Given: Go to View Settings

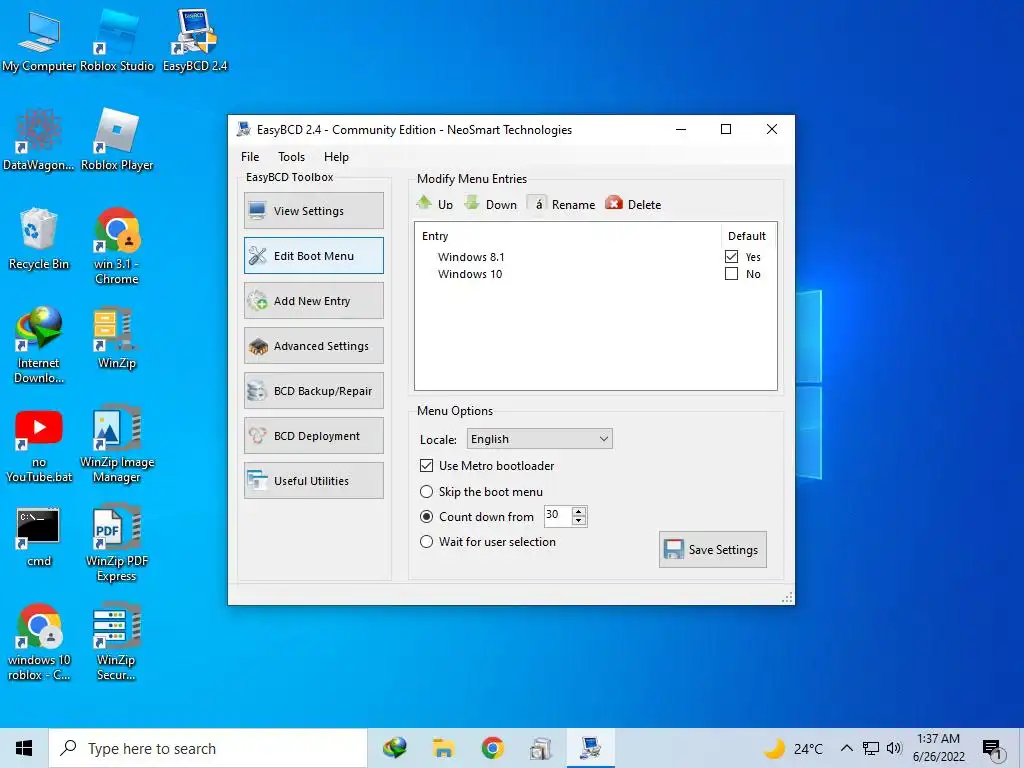Looking at the screenshot, I should point(314,210).
